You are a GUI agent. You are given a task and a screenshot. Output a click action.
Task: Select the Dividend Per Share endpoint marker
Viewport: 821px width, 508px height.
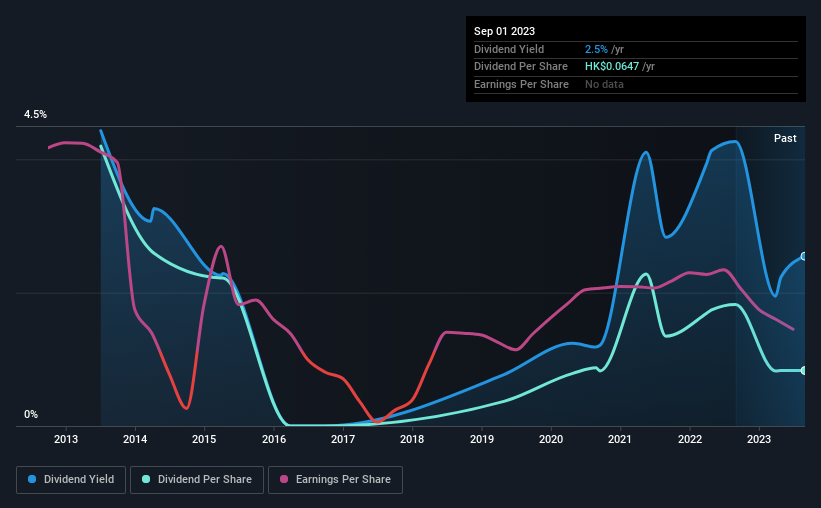point(804,370)
